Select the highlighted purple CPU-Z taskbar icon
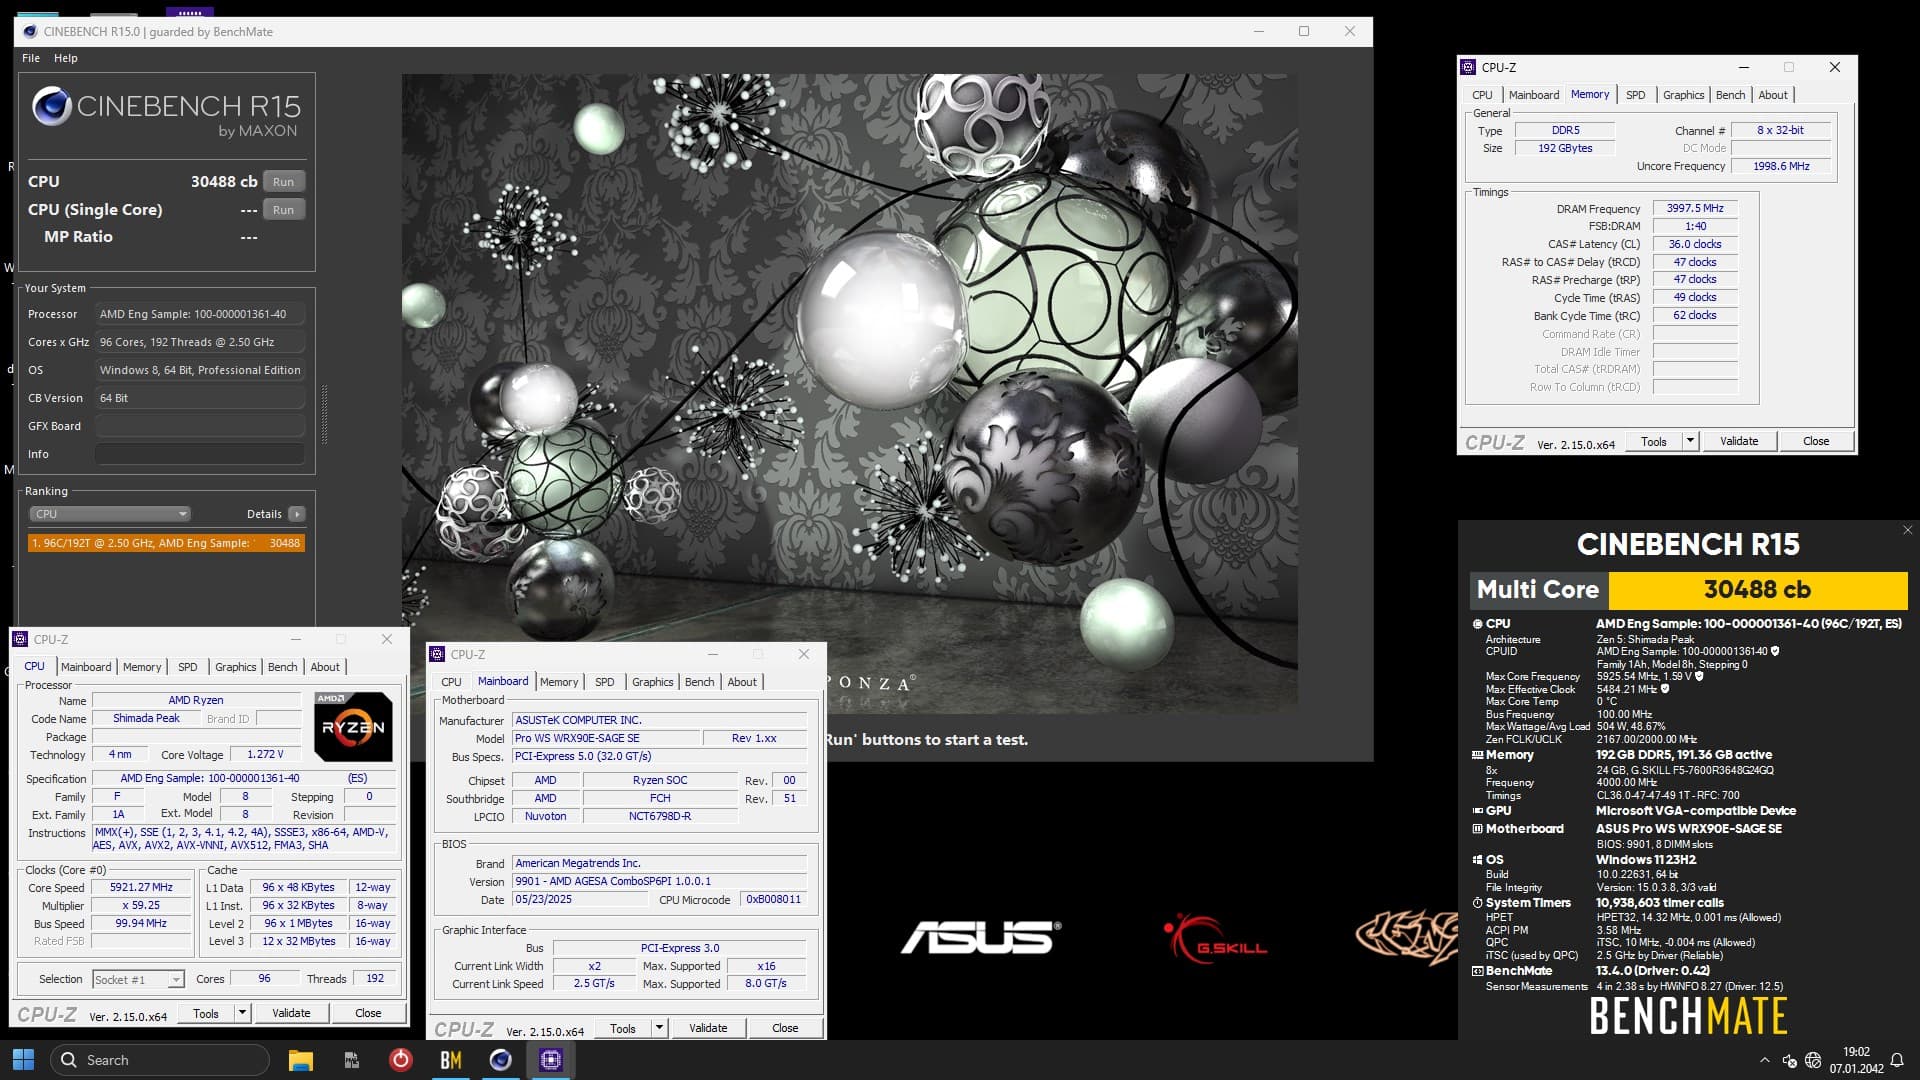This screenshot has height=1080, width=1920. click(551, 1059)
